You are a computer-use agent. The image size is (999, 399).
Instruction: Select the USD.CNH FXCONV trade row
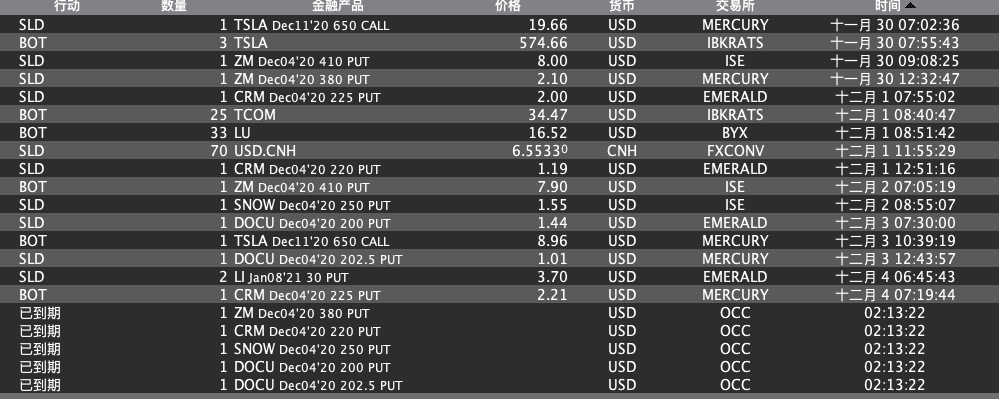pyautogui.click(x=500, y=151)
